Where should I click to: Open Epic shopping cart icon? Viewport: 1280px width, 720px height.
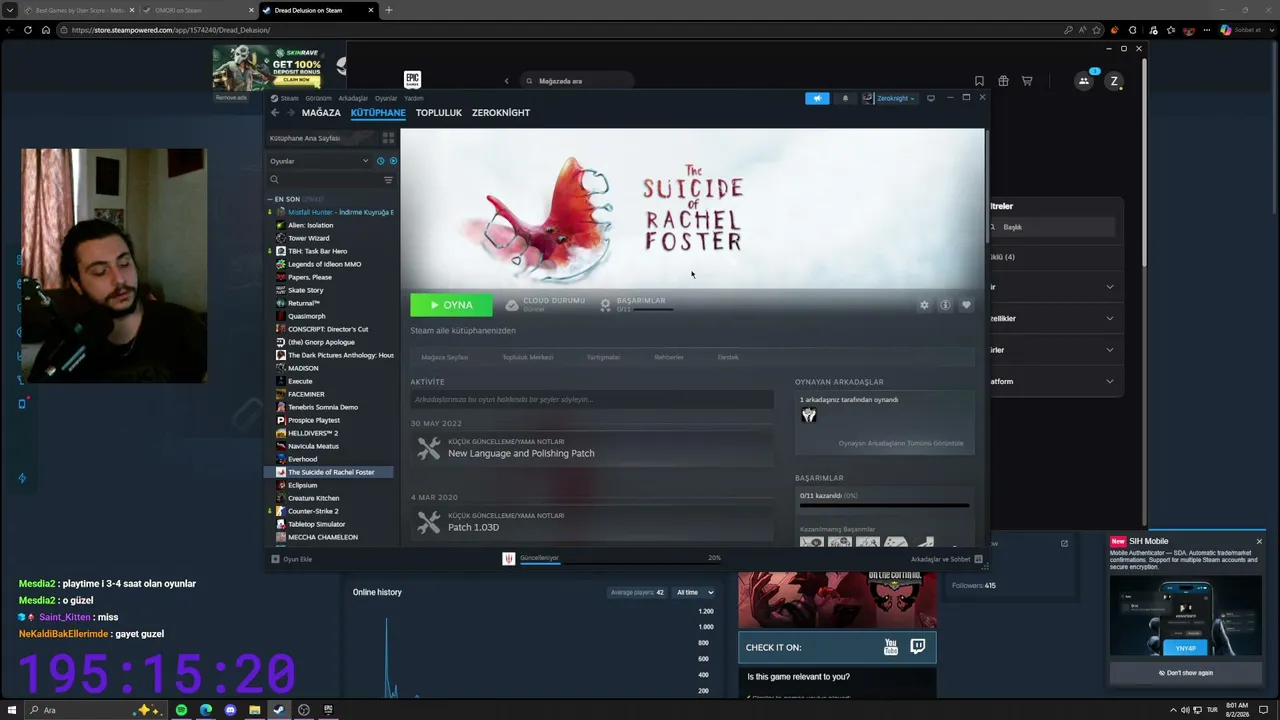[x=1027, y=81]
